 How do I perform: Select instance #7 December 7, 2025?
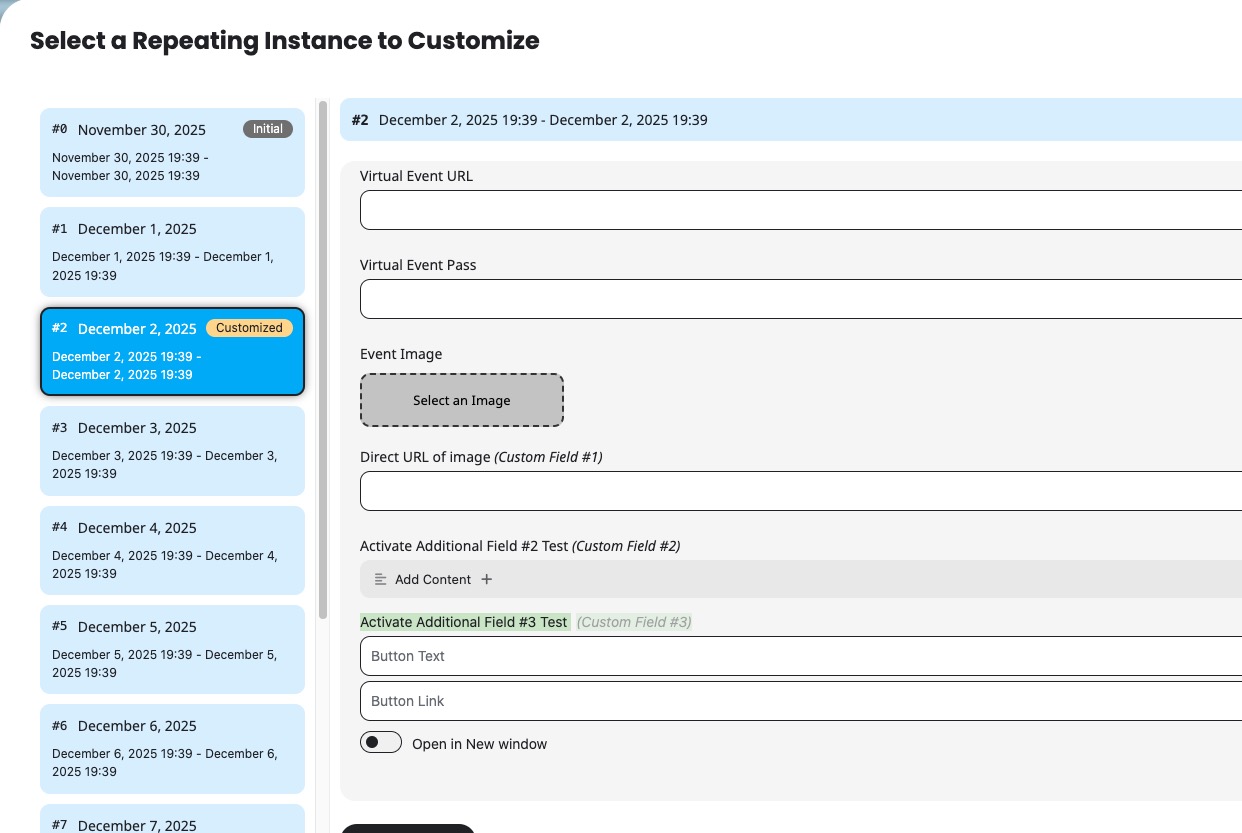point(172,820)
